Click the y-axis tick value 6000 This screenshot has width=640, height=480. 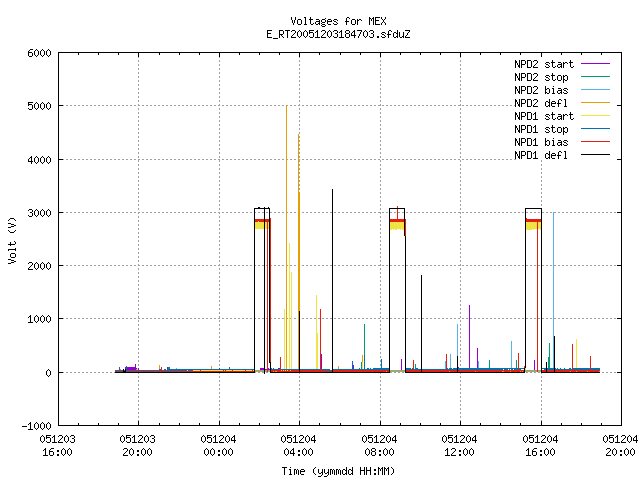(x=39, y=53)
